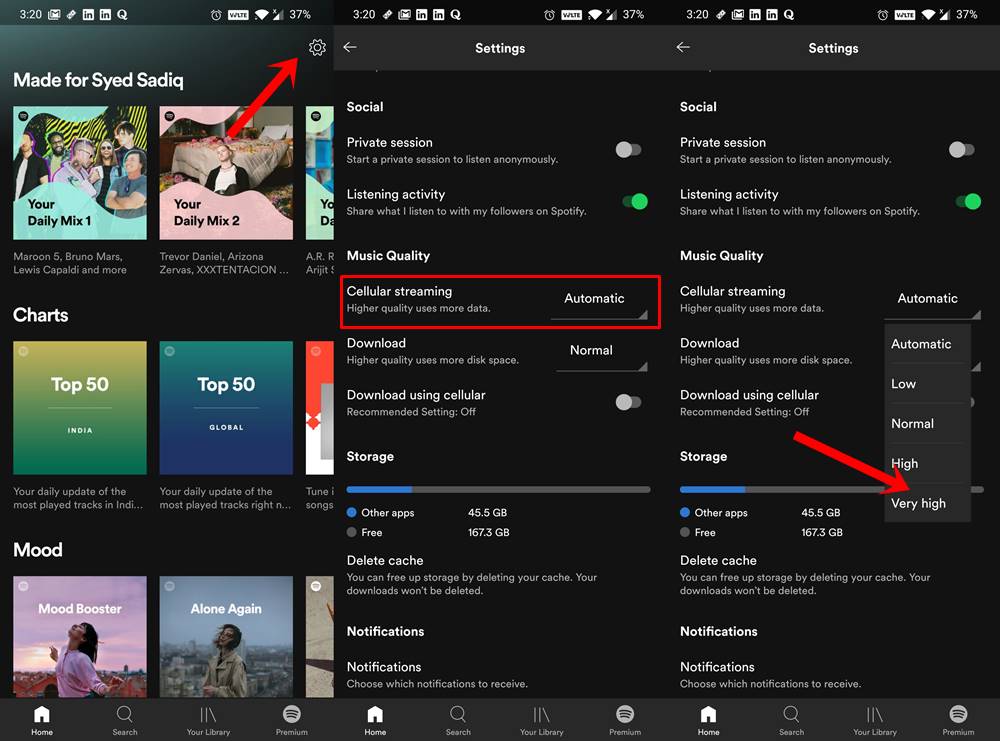
Task: Open Download quality dropdown showing Normal
Action: (x=601, y=354)
